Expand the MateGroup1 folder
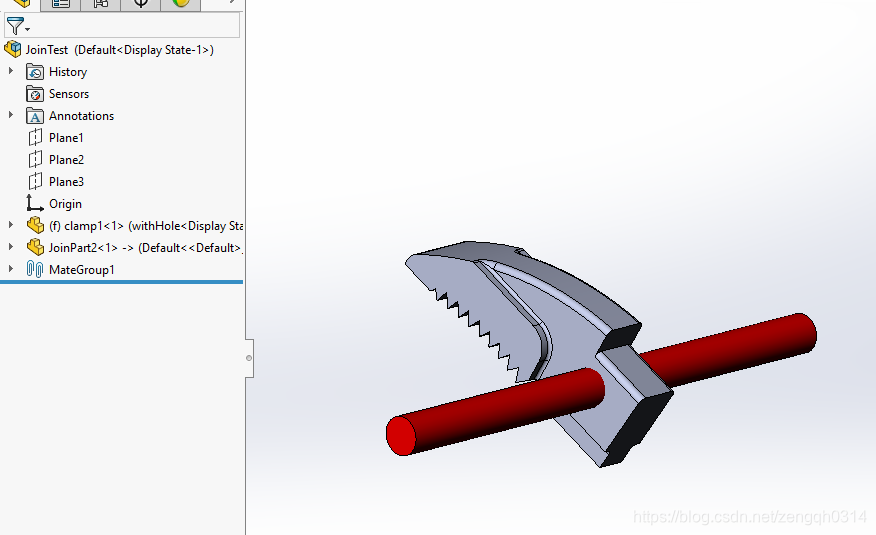Screen dimensions: 876x535 click(11, 269)
